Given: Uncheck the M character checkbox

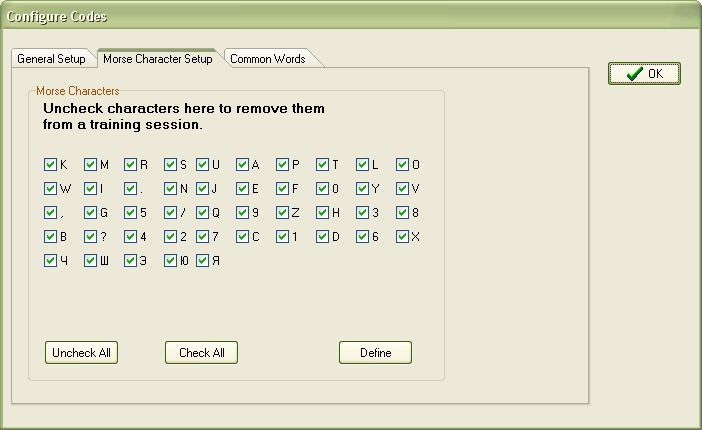Looking at the screenshot, I should (90, 164).
